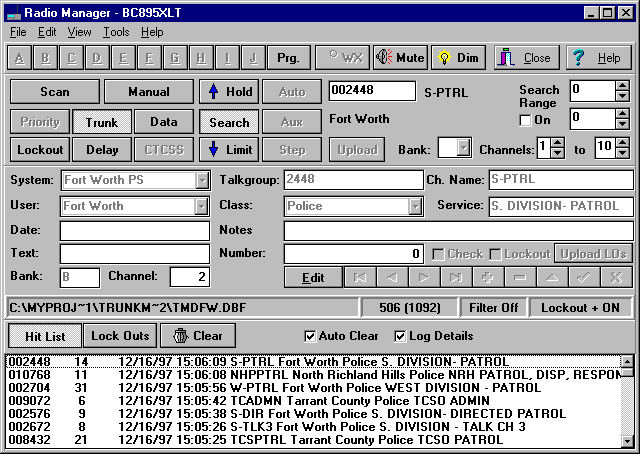The height and width of the screenshot is (454, 640).
Task: Select bank J button
Action: [x=253, y=58]
